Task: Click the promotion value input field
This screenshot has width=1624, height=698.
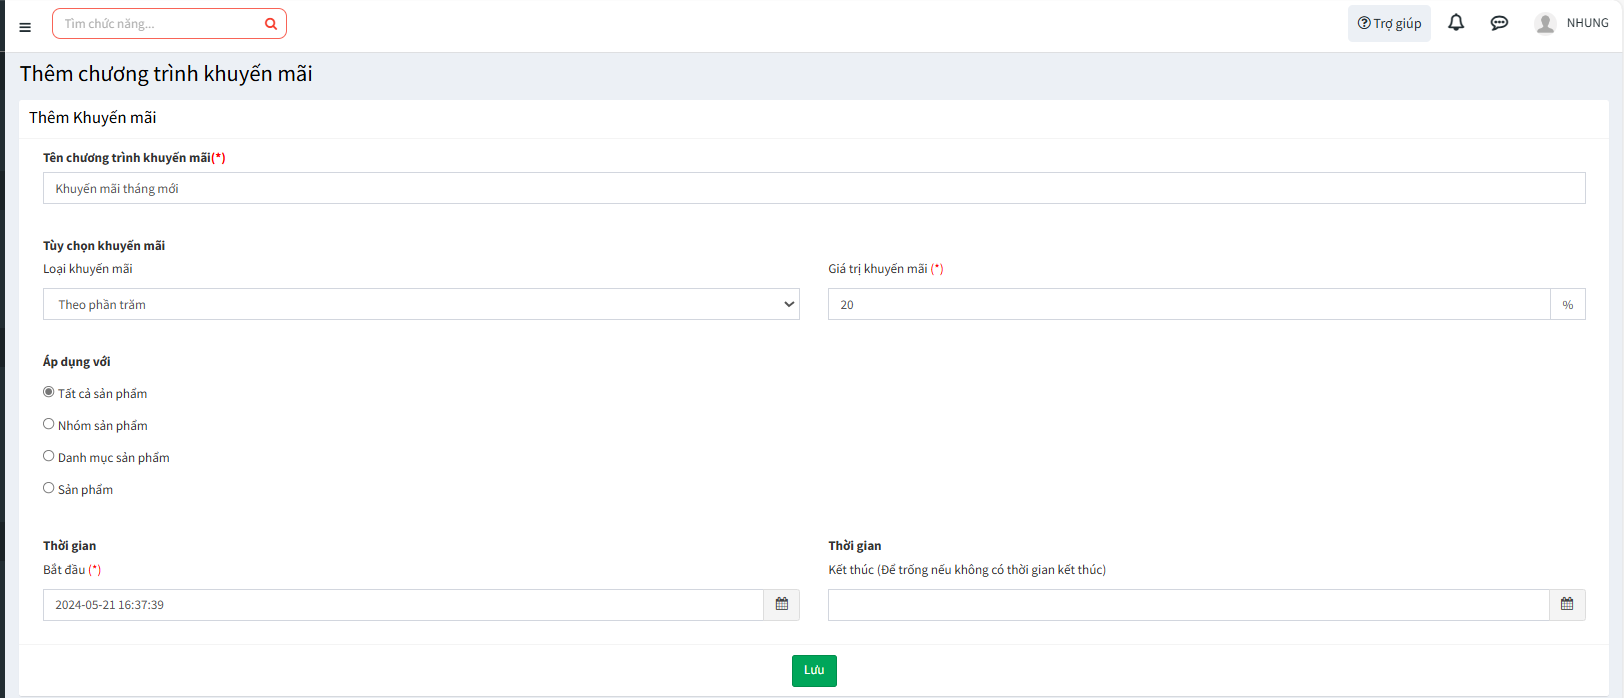Action: [1188, 305]
